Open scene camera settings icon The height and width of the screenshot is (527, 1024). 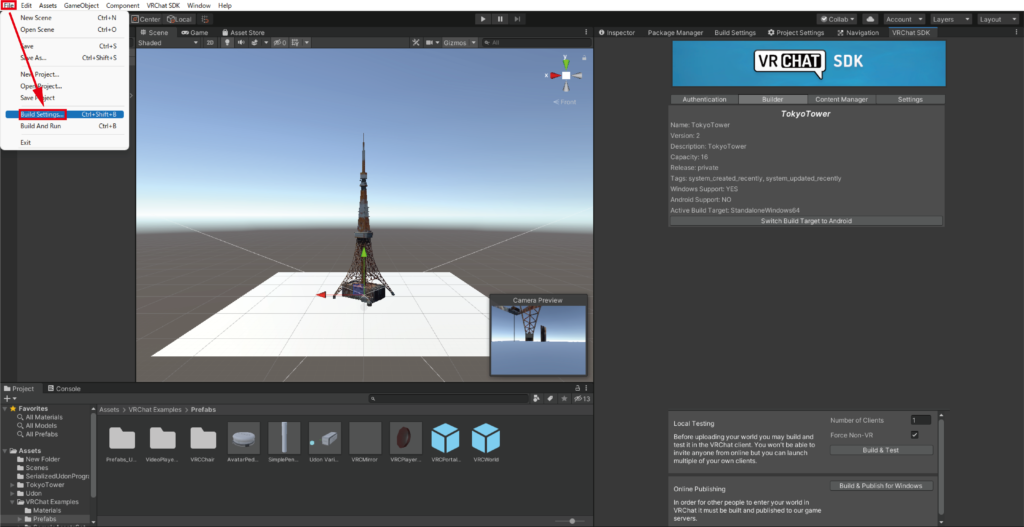click(430, 42)
